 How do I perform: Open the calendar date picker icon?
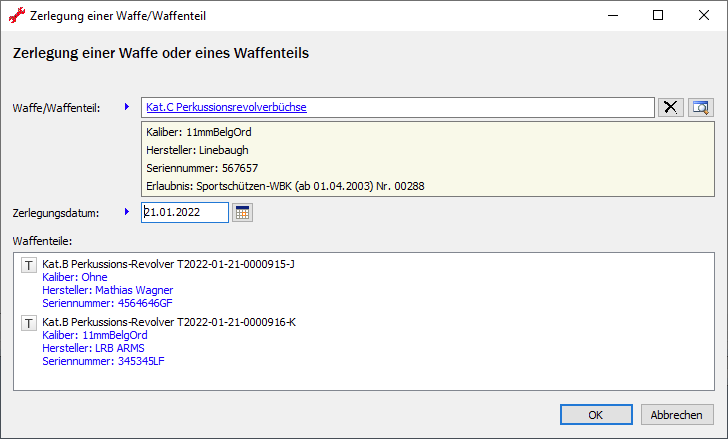click(242, 212)
